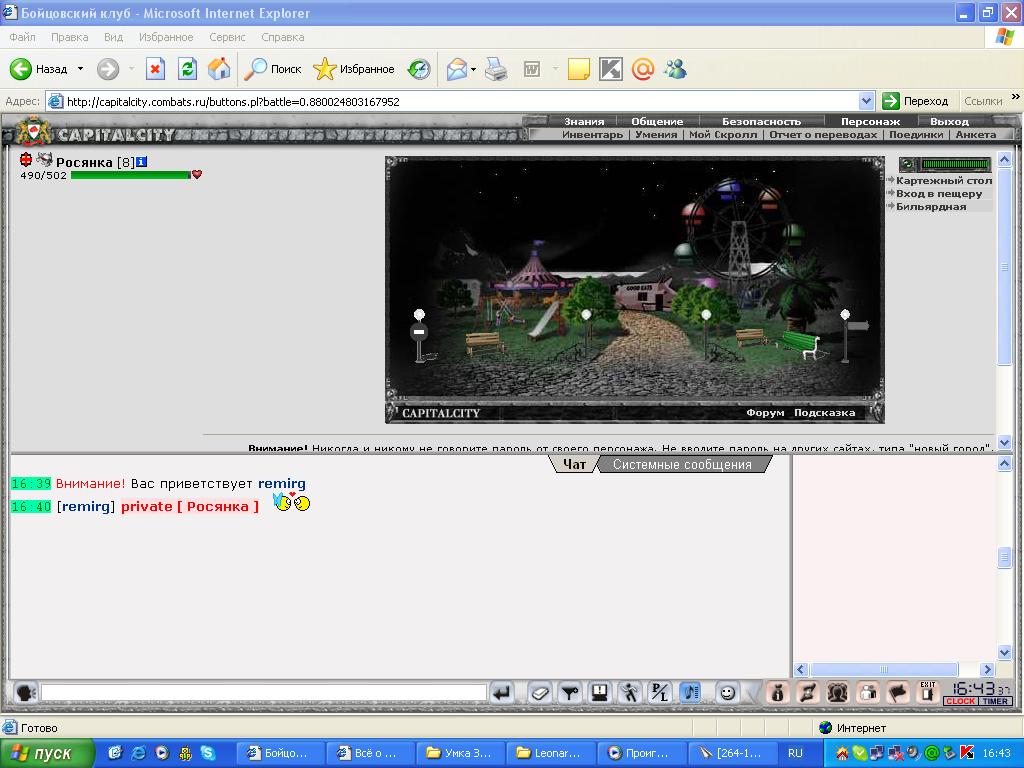Click the running man icon in chat bar
Screen dimensions: 1024x768
pyautogui.click(x=630, y=692)
